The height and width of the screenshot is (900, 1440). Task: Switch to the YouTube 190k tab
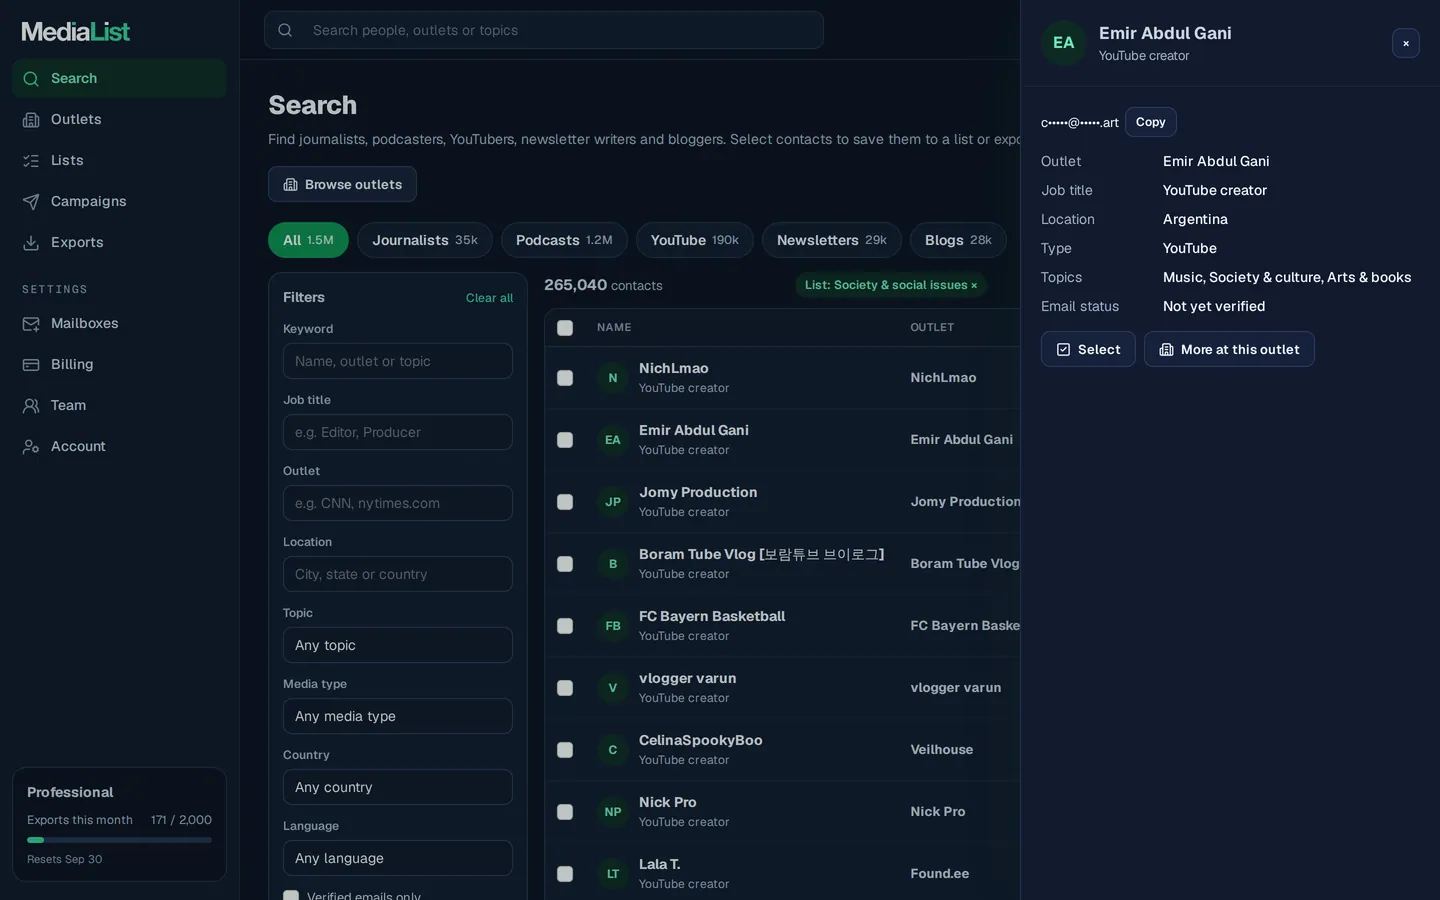point(695,240)
